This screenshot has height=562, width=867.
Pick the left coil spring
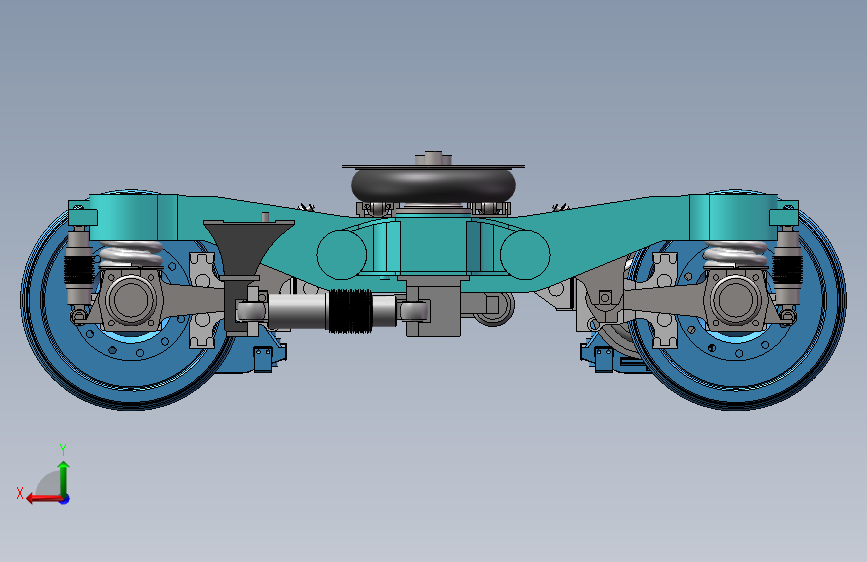point(131,254)
